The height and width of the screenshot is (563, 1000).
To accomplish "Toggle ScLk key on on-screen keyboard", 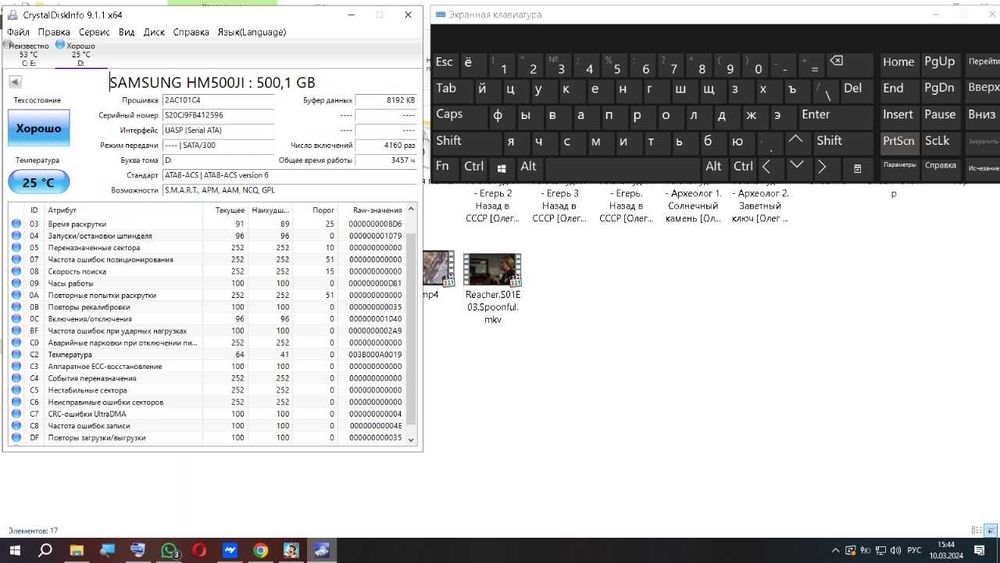I will (939, 142).
